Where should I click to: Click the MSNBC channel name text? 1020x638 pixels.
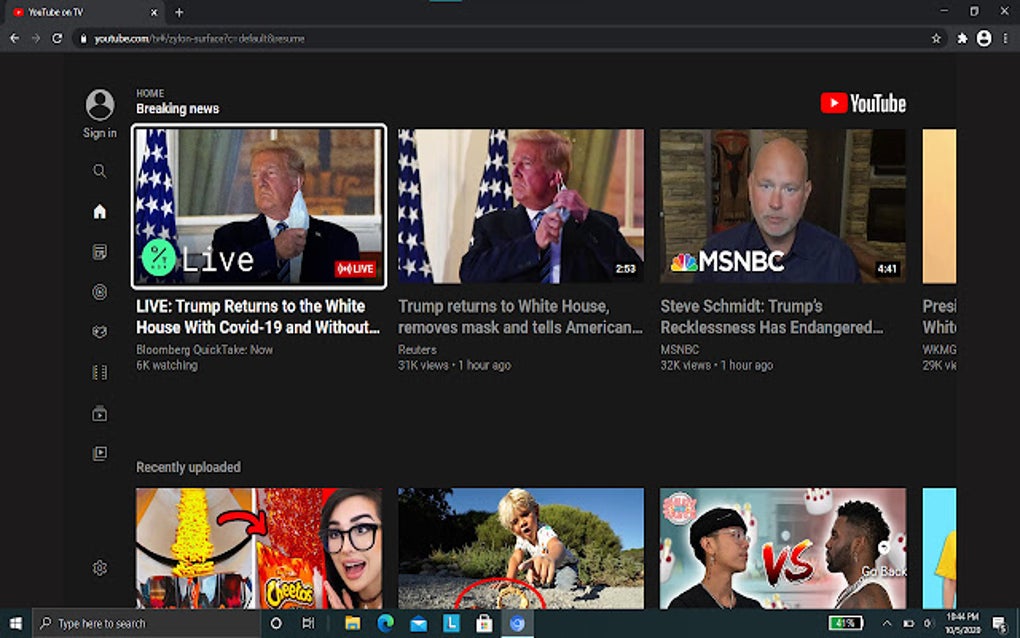click(x=680, y=349)
